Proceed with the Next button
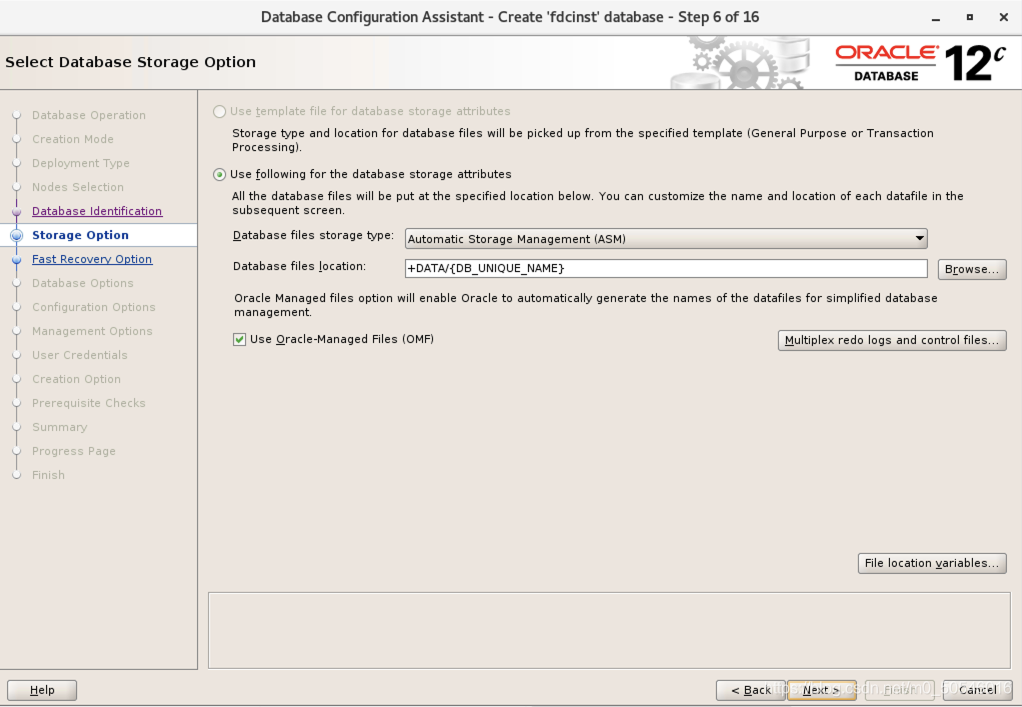This screenshot has height=707, width=1022. 821,690
